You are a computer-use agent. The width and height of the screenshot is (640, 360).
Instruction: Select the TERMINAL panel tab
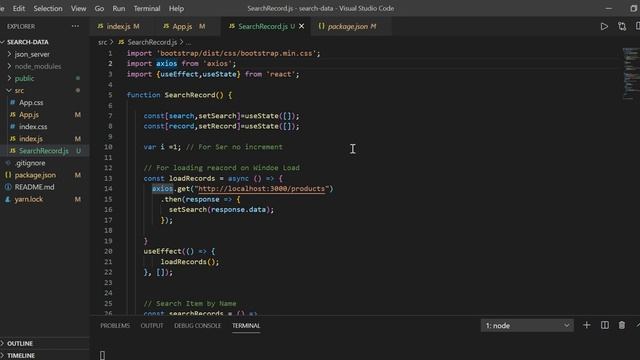pyautogui.click(x=246, y=326)
